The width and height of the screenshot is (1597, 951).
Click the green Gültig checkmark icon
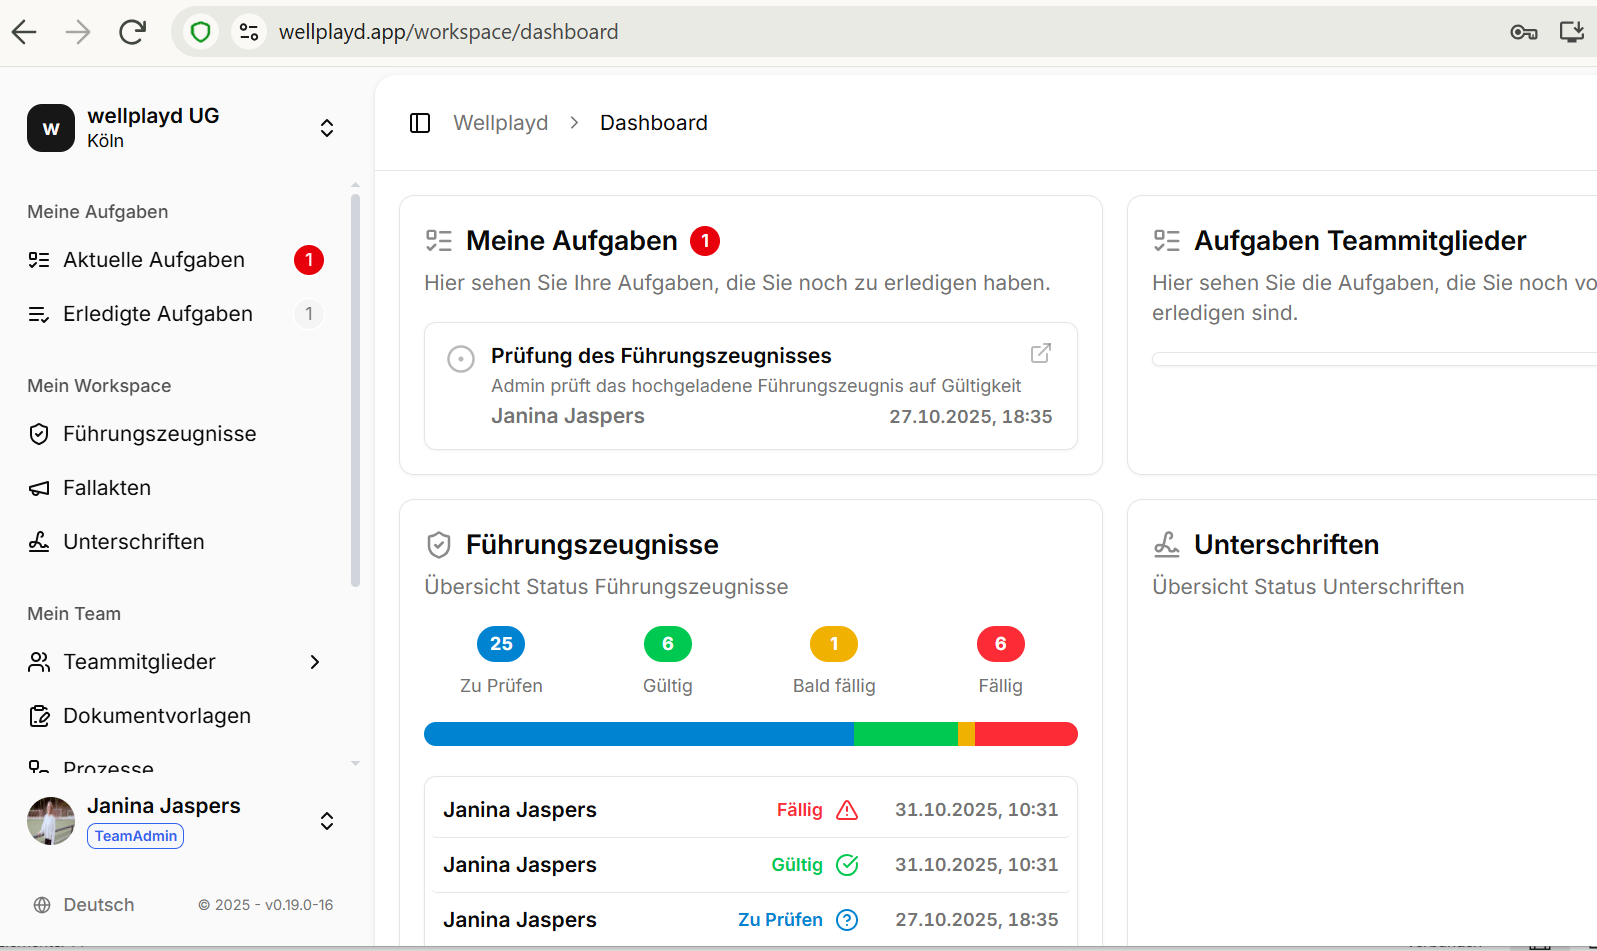[847, 865]
